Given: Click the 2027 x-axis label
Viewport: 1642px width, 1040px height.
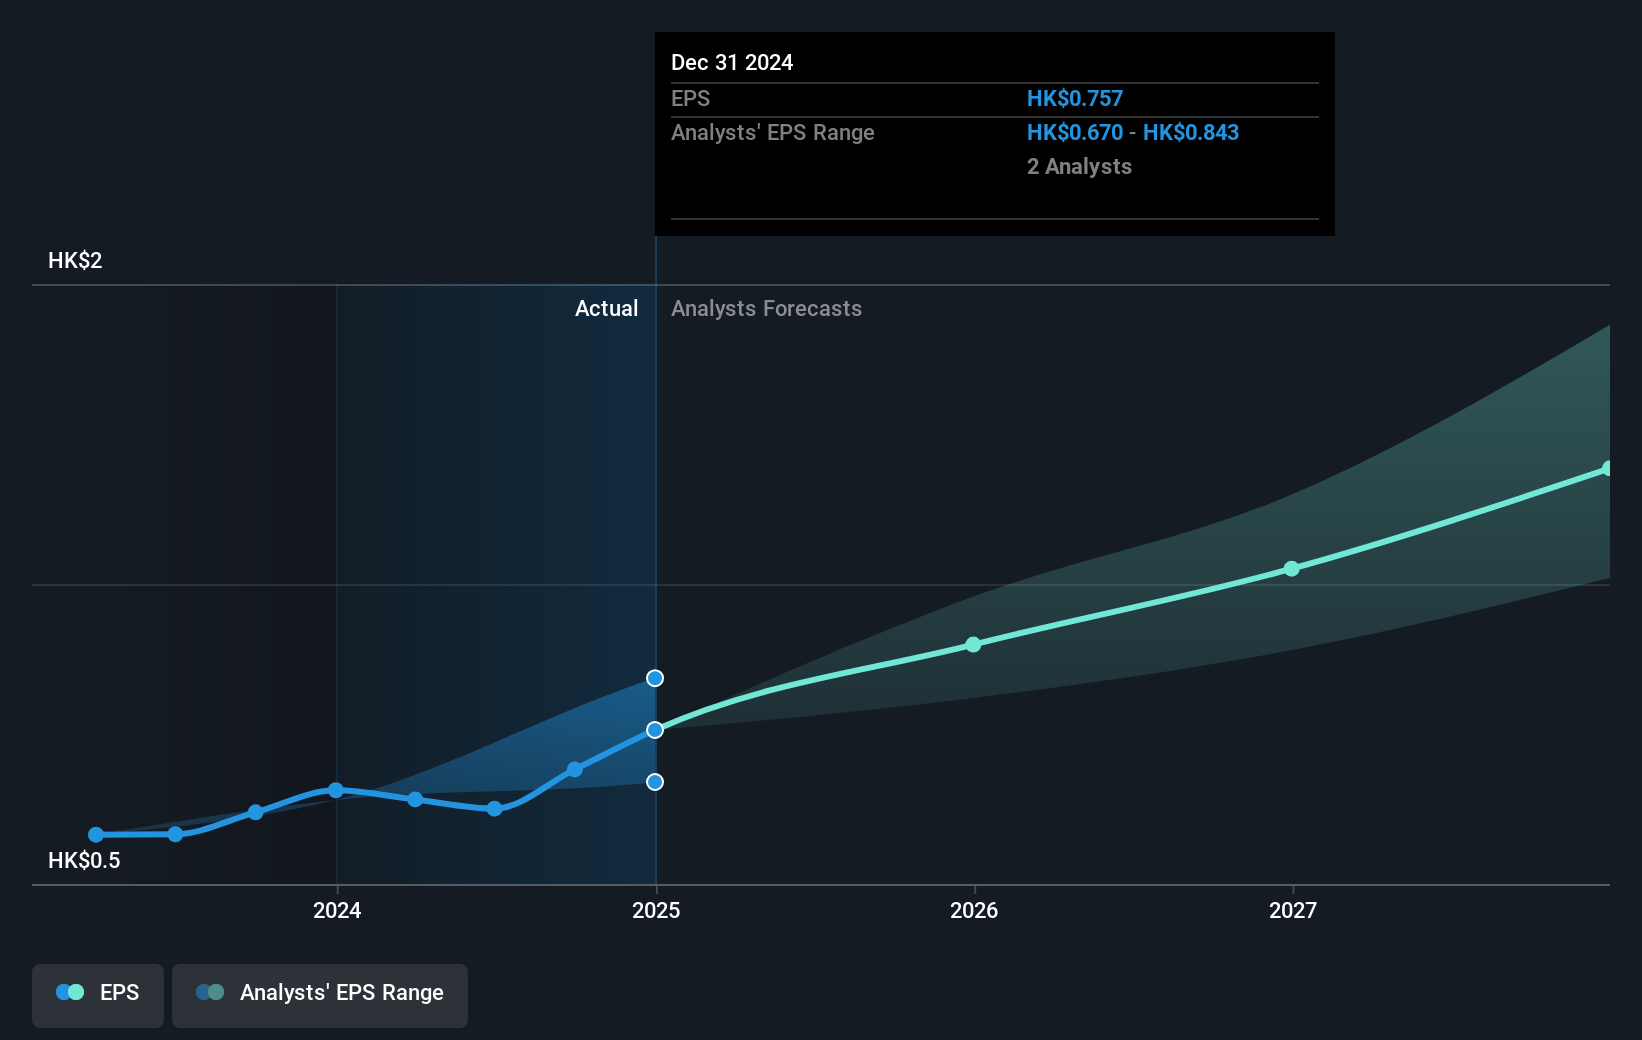Looking at the screenshot, I should click(1293, 910).
